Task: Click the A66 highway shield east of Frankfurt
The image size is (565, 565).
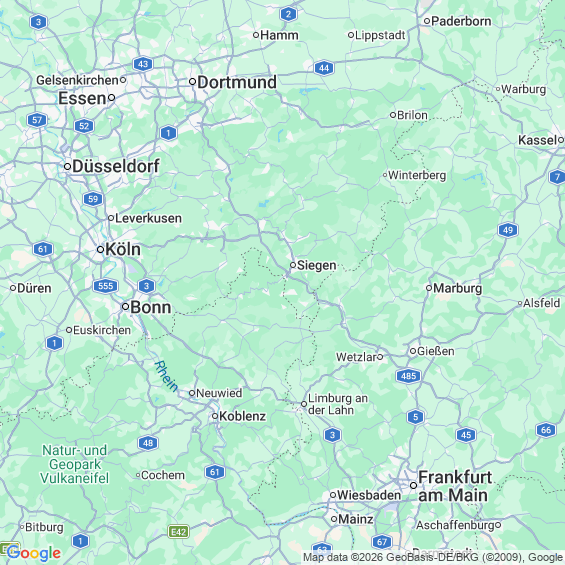Action: coord(546,430)
